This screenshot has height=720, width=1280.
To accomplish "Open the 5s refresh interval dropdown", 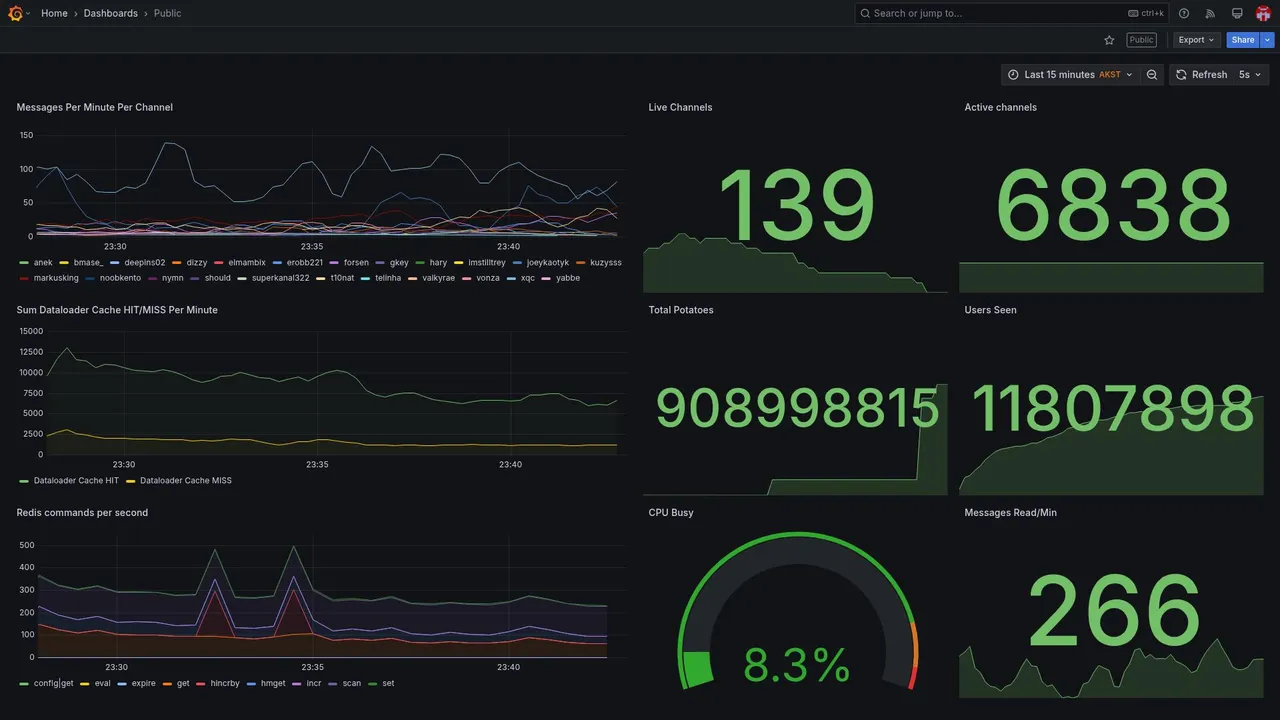I will (x=1251, y=75).
